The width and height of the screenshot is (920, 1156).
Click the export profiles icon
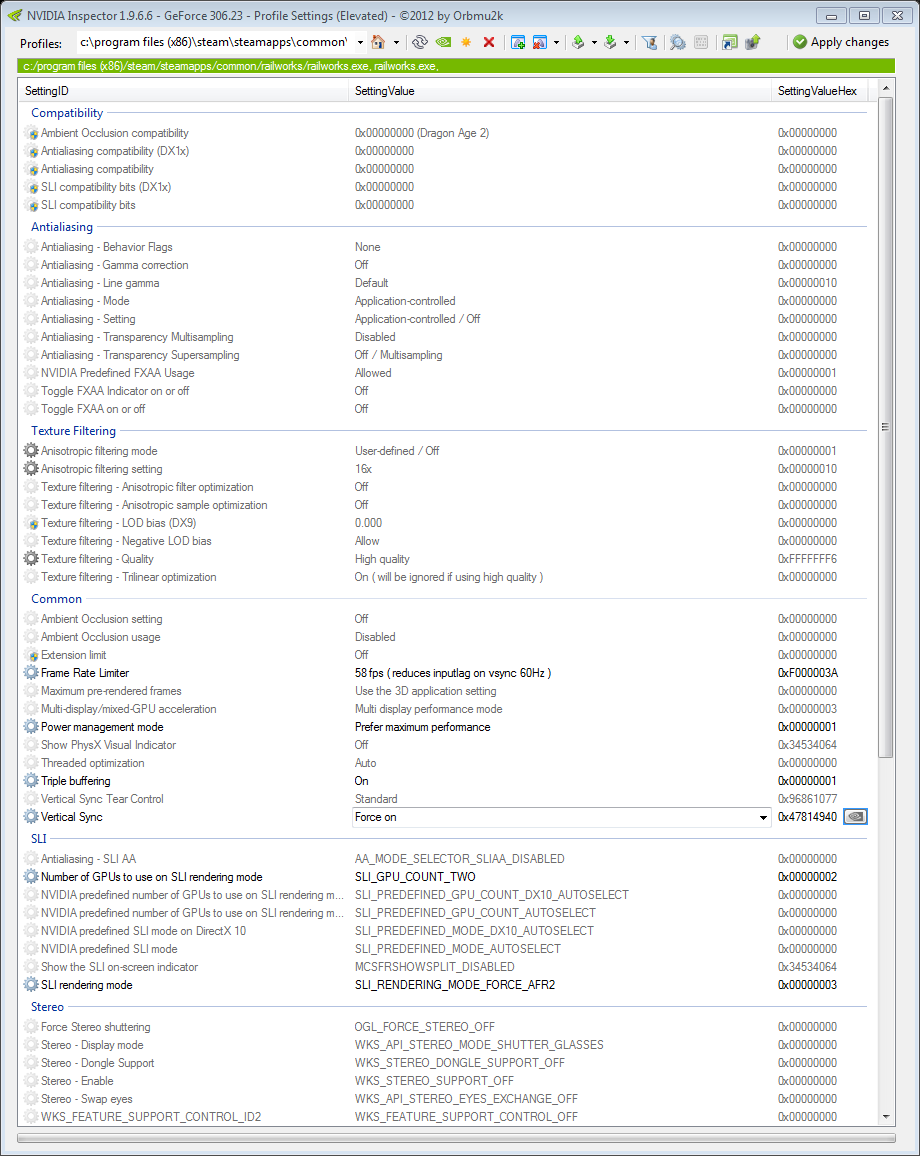tap(579, 42)
